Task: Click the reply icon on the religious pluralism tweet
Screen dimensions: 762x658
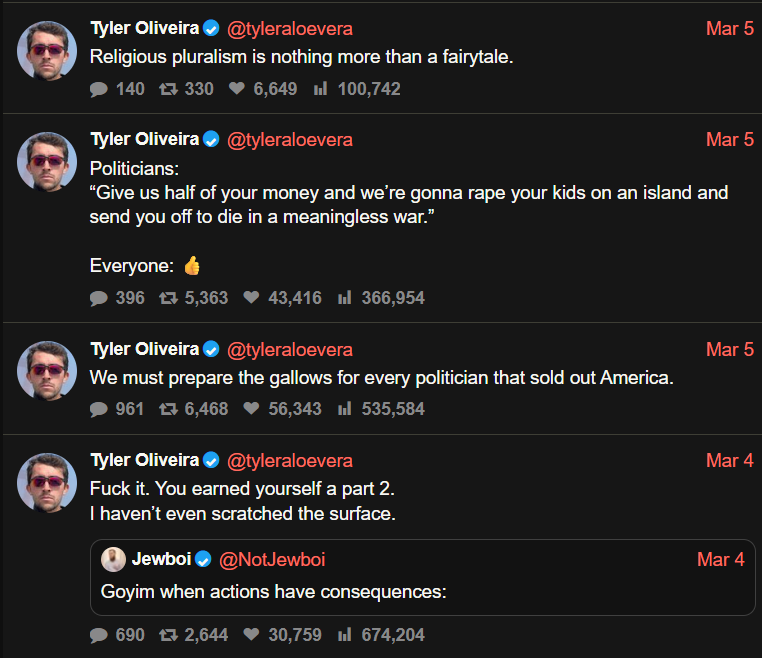Action: [99, 89]
